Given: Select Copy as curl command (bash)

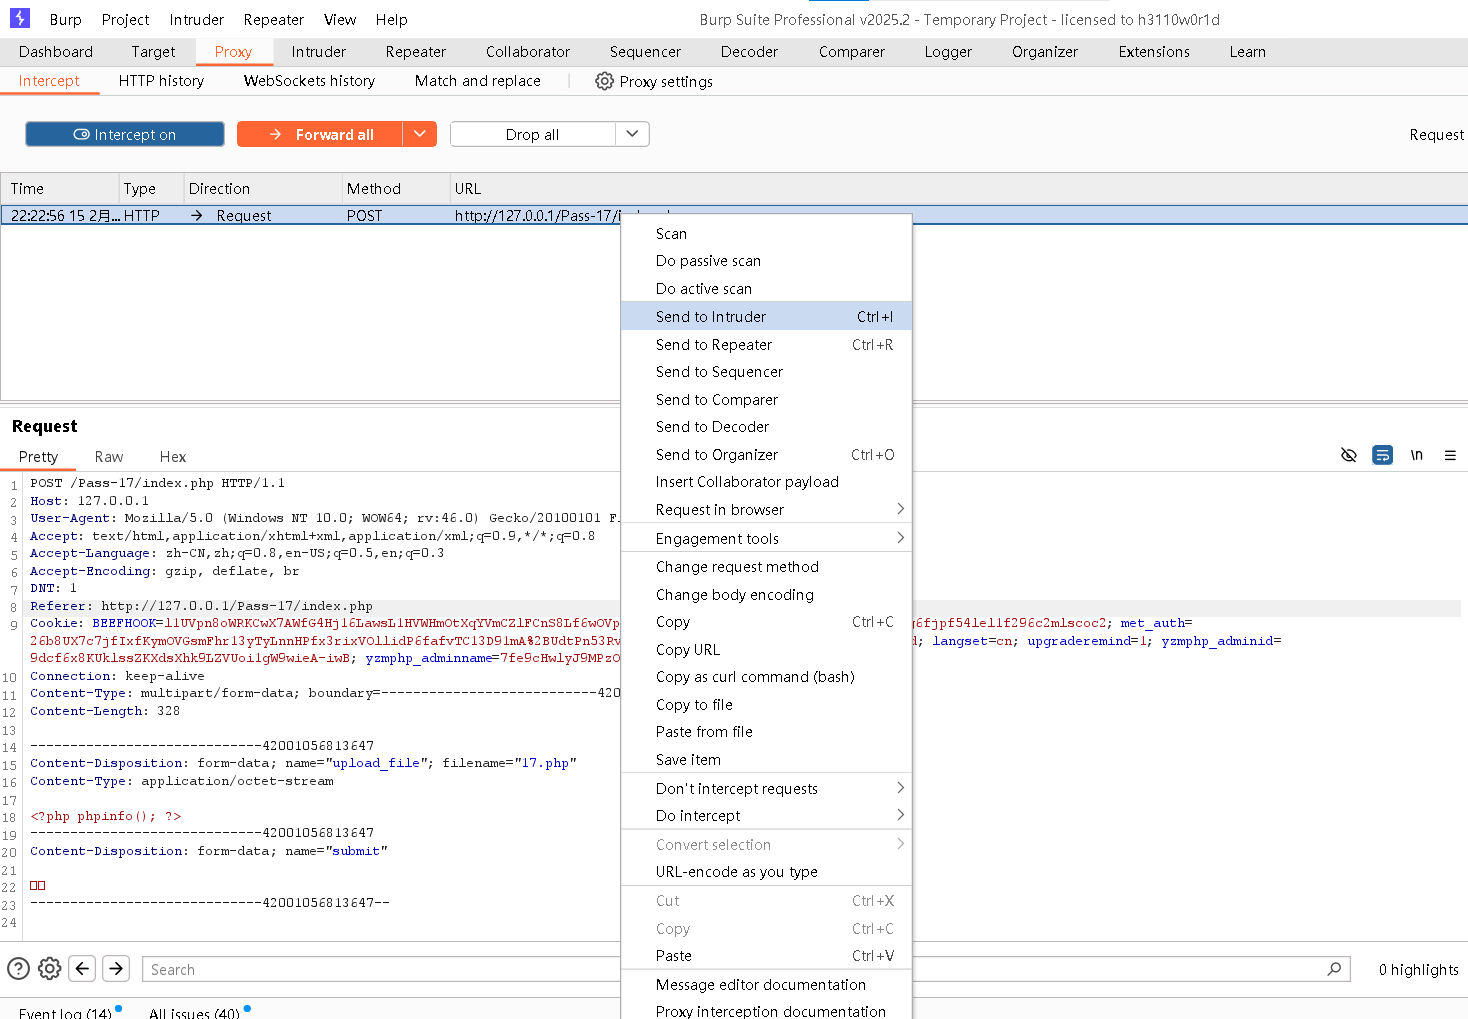Looking at the screenshot, I should click(x=766, y=676).
